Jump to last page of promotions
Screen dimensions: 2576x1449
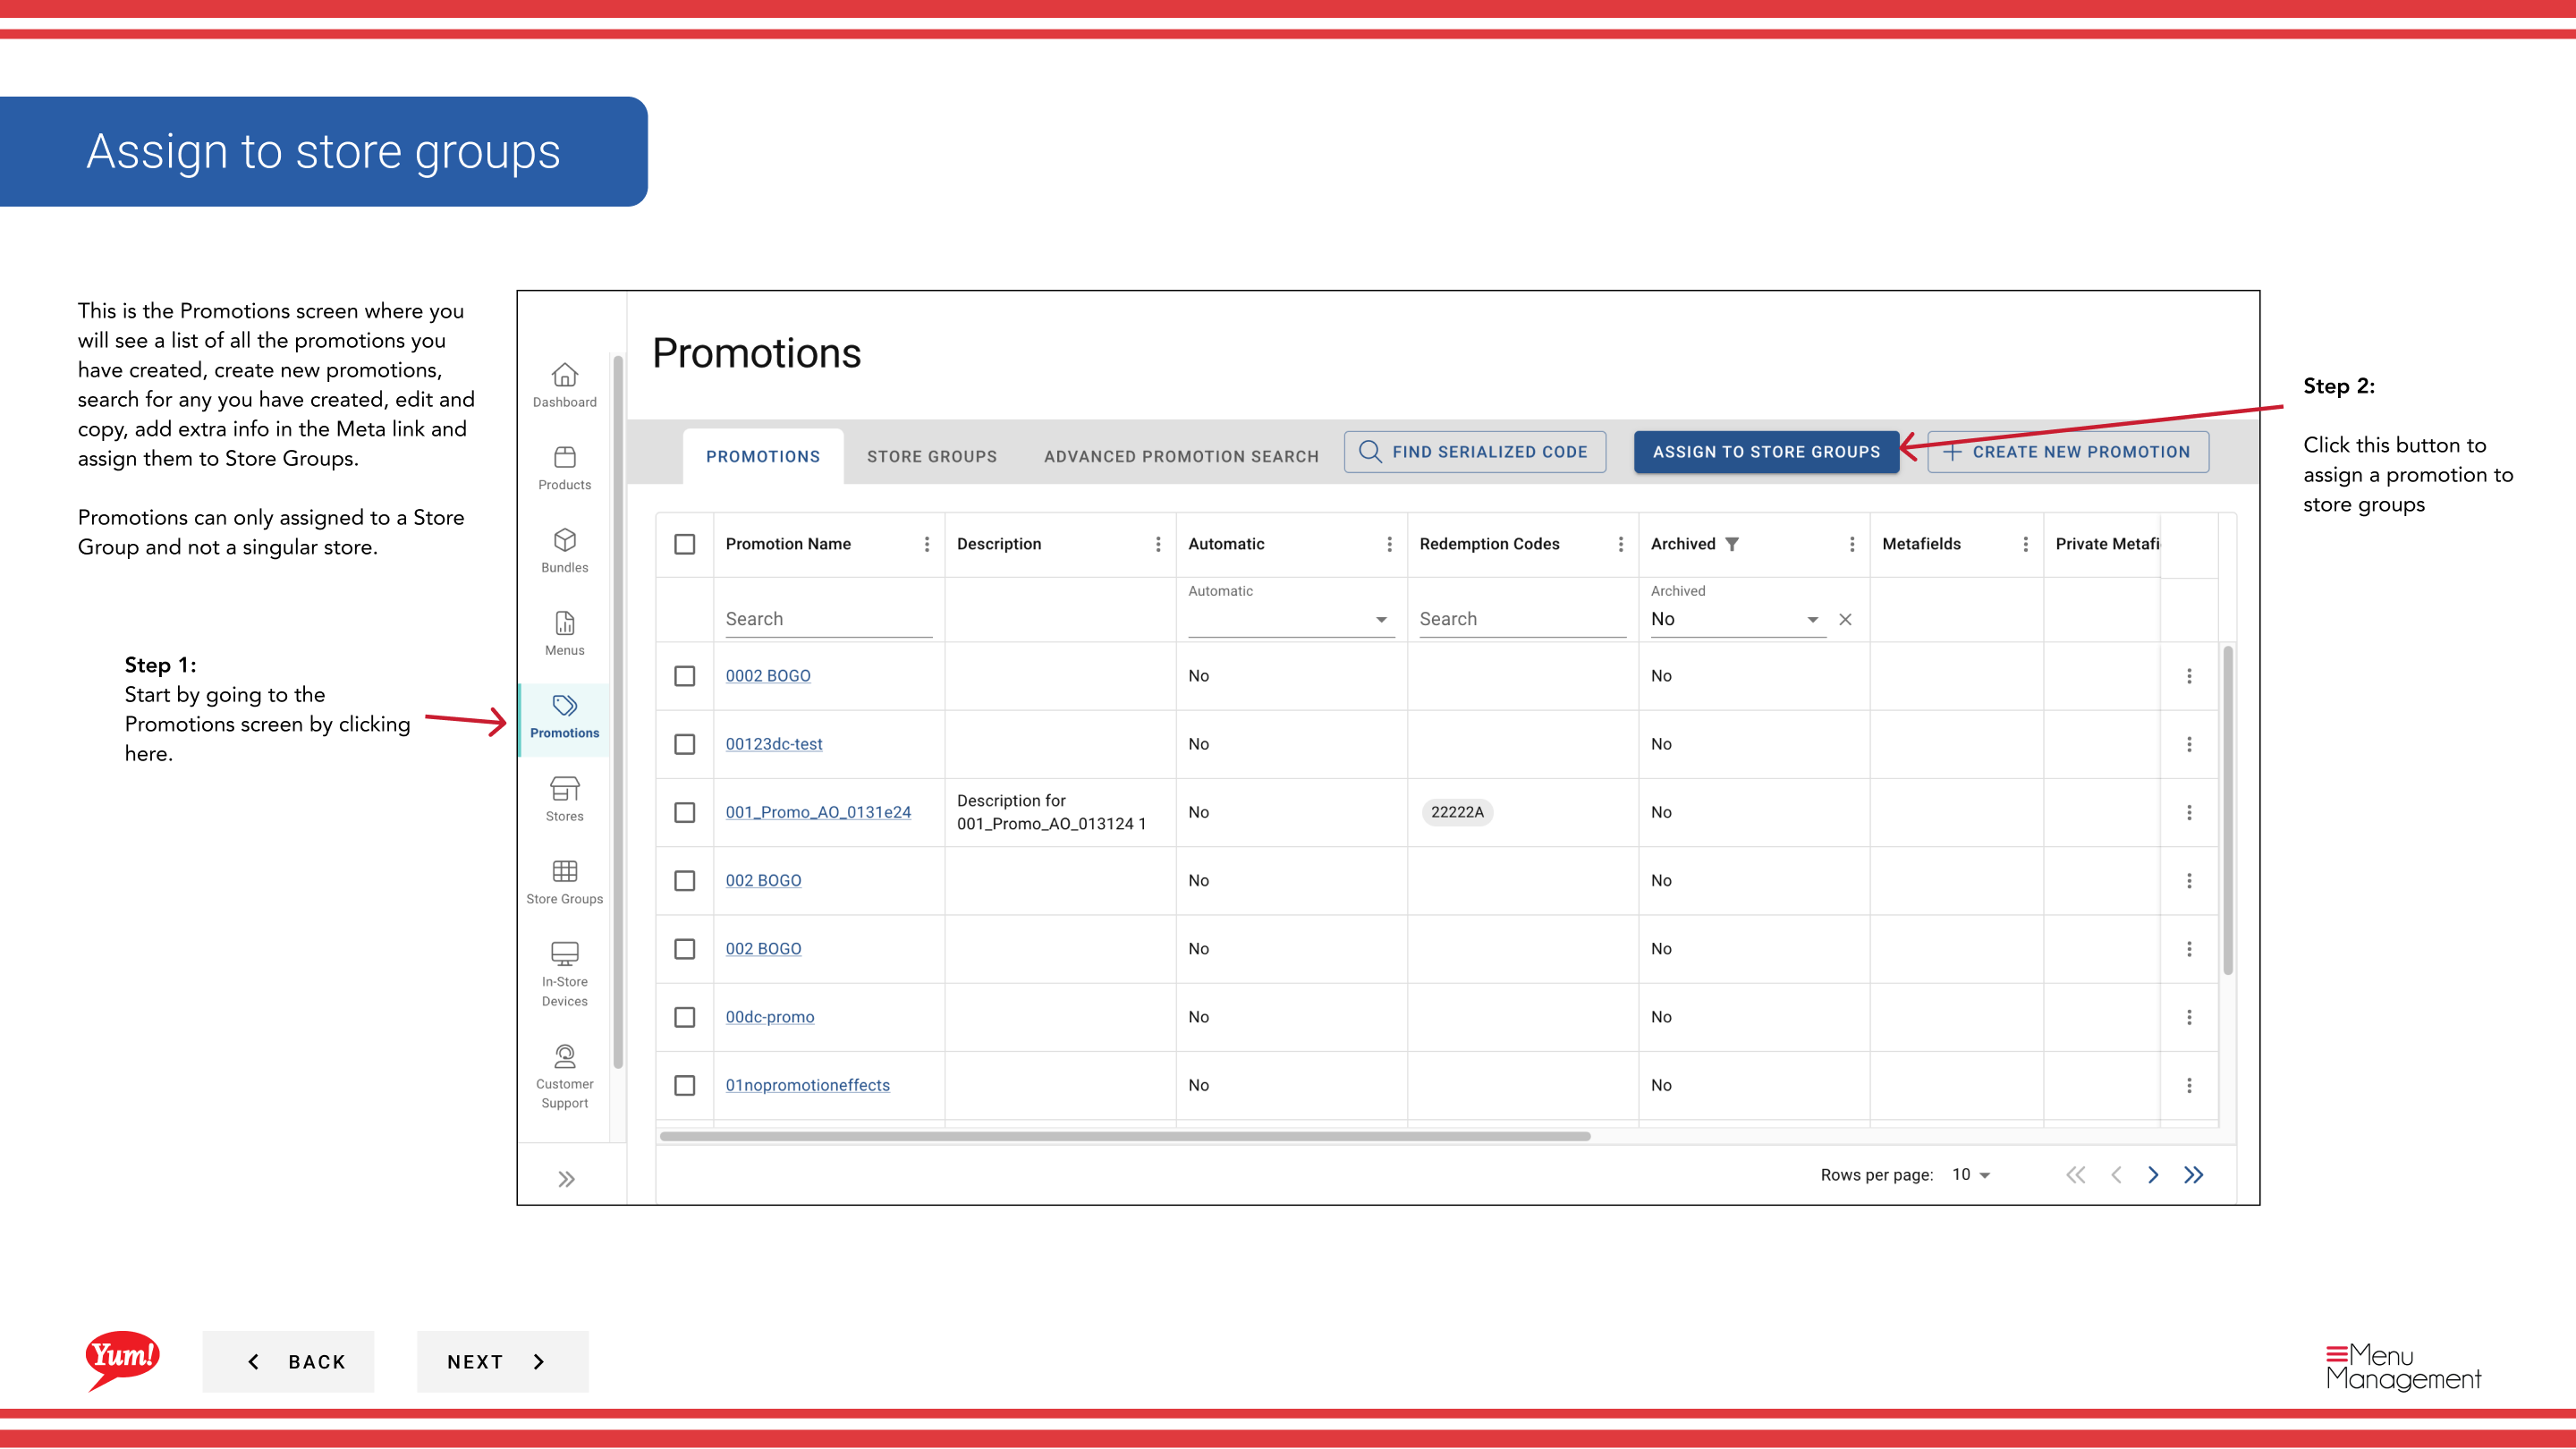[x=2193, y=1175]
